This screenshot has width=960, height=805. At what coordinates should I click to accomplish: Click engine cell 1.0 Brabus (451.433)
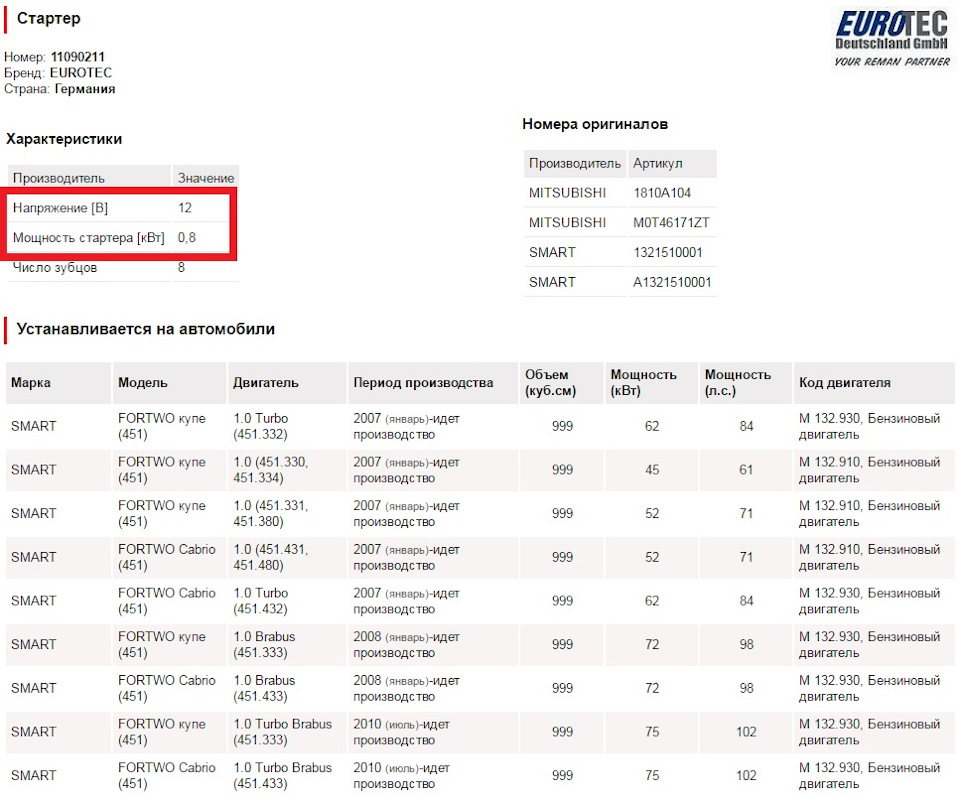click(x=264, y=688)
